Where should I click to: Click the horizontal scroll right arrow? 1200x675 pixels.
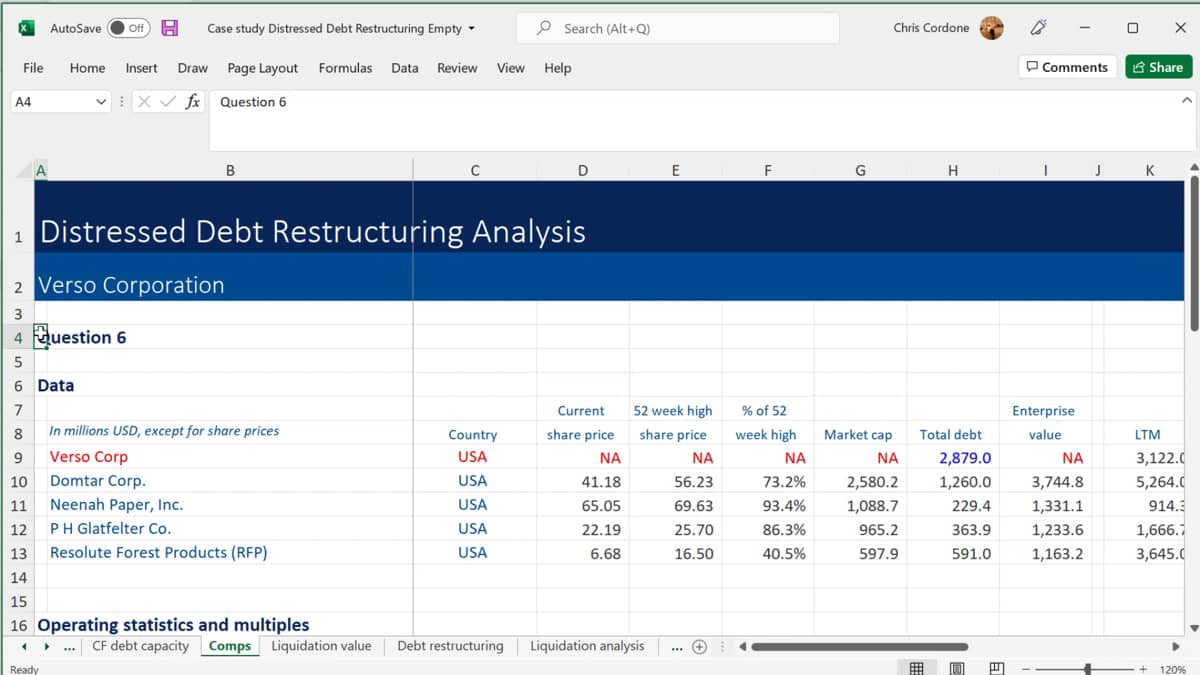[1176, 647]
